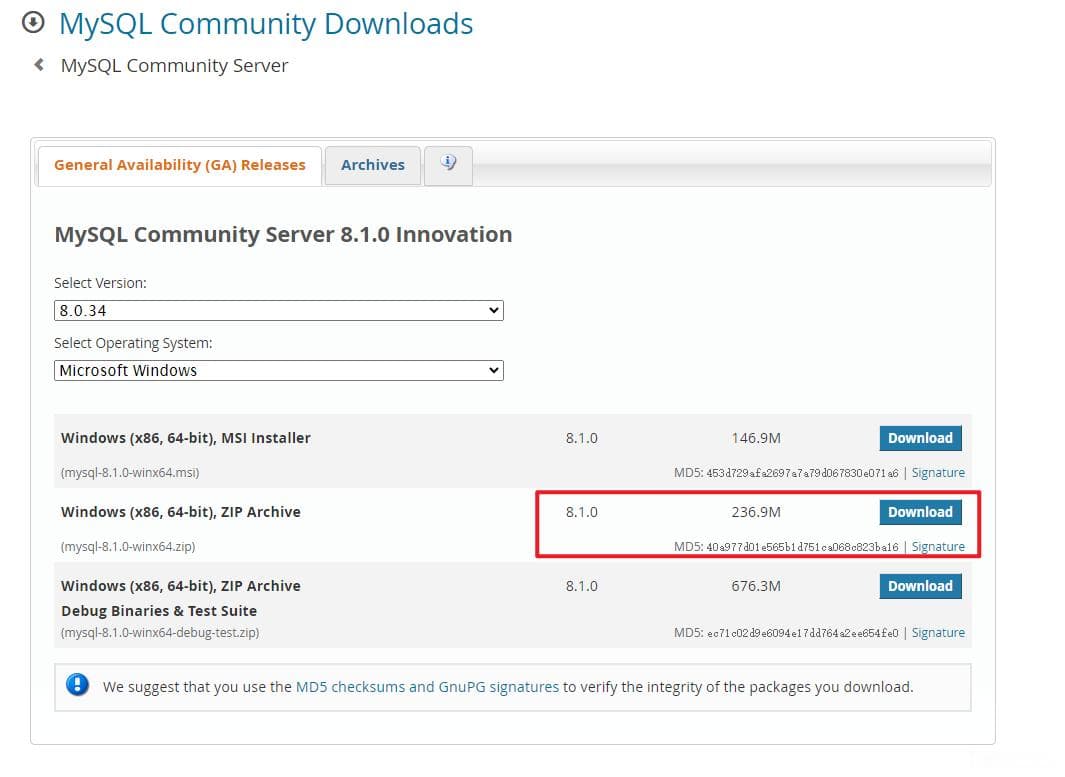
Task: Download the MSI Installer package
Action: [920, 438]
